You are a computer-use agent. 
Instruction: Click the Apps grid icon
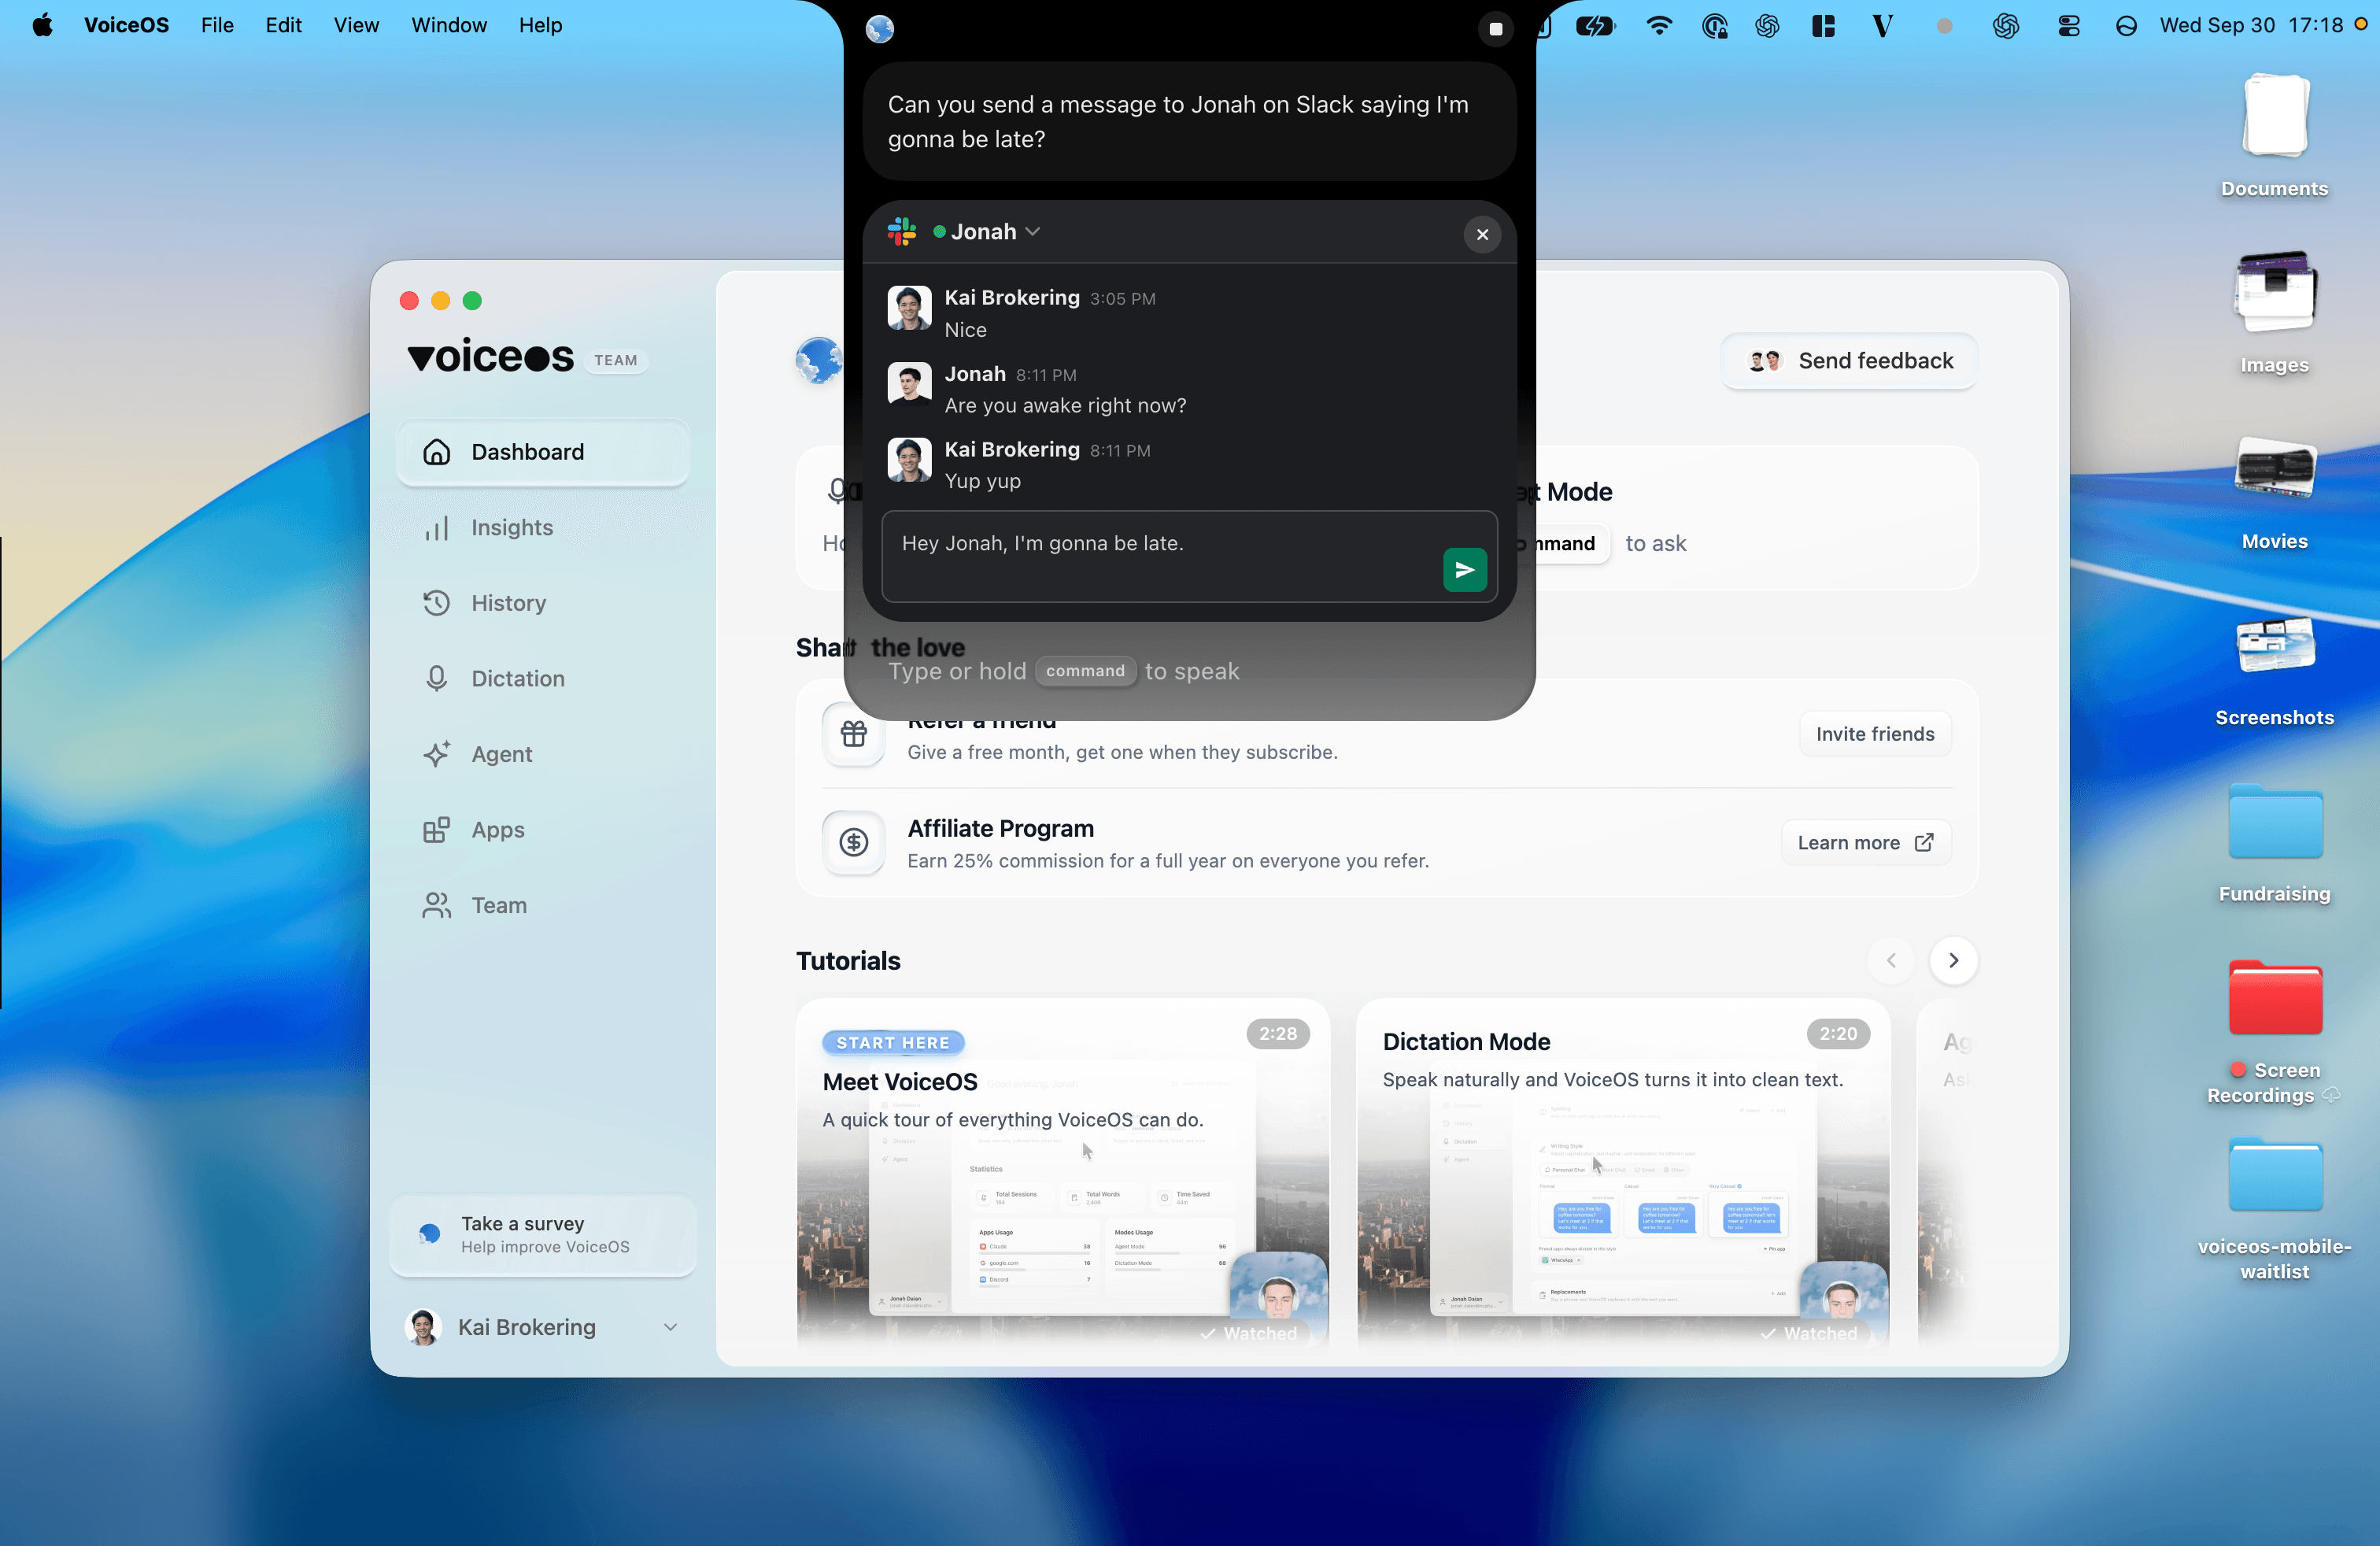436,829
